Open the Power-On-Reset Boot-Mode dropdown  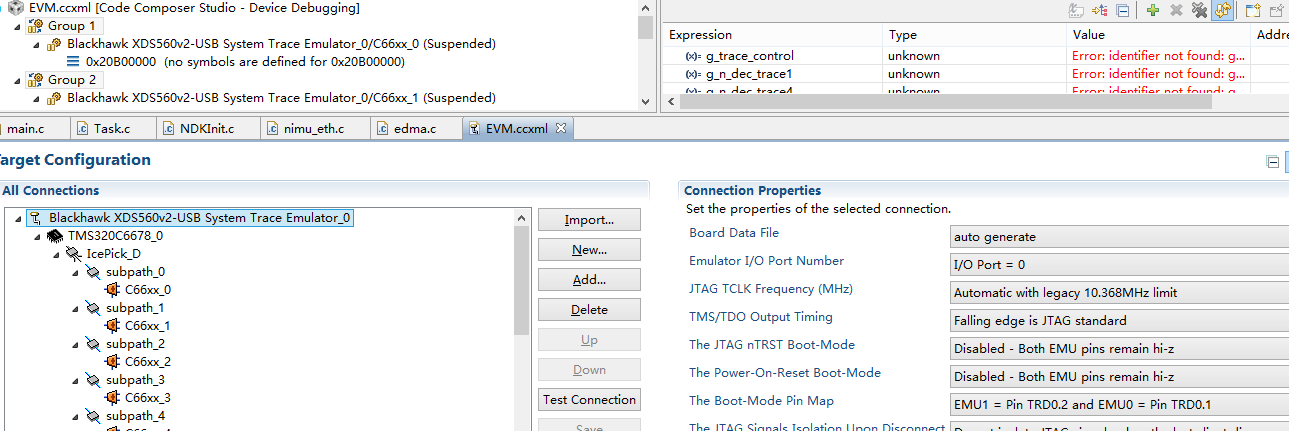coord(1118,377)
